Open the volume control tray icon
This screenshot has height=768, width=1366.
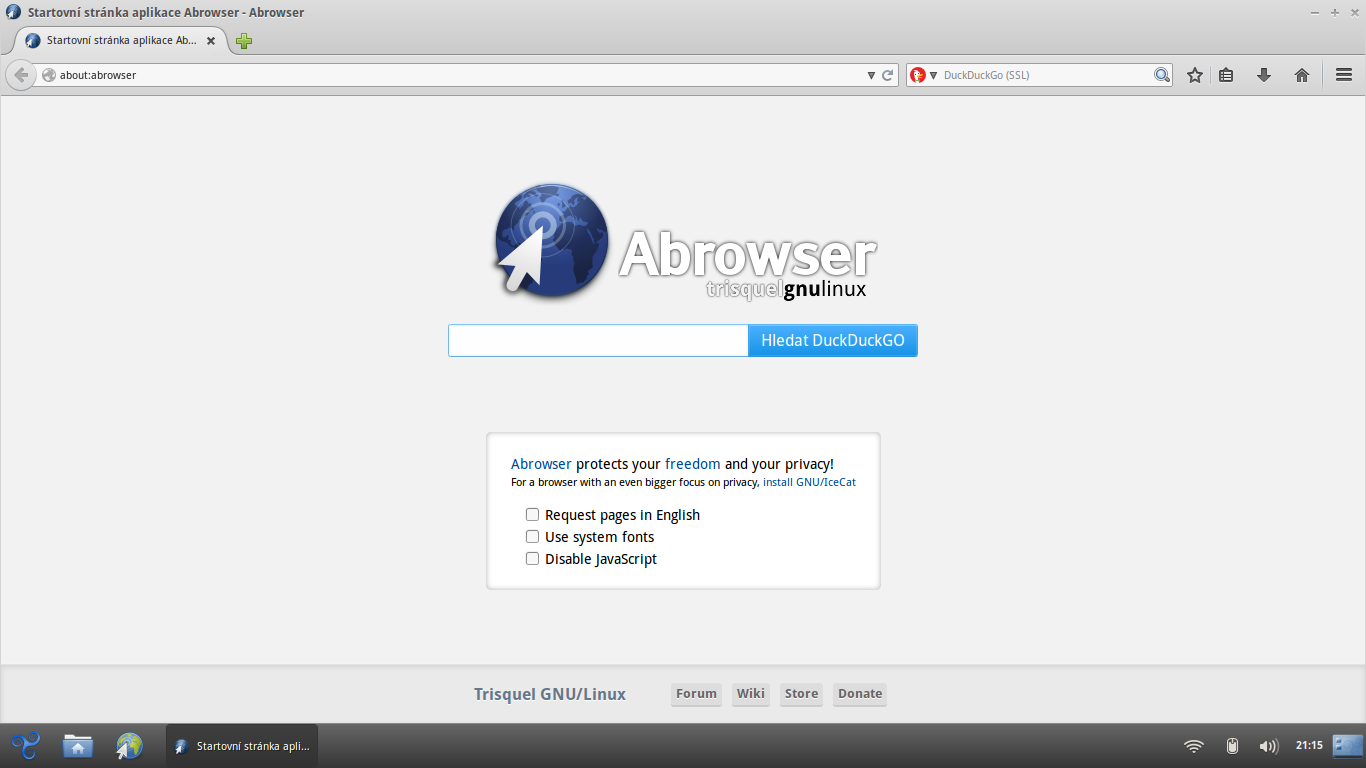point(1269,746)
